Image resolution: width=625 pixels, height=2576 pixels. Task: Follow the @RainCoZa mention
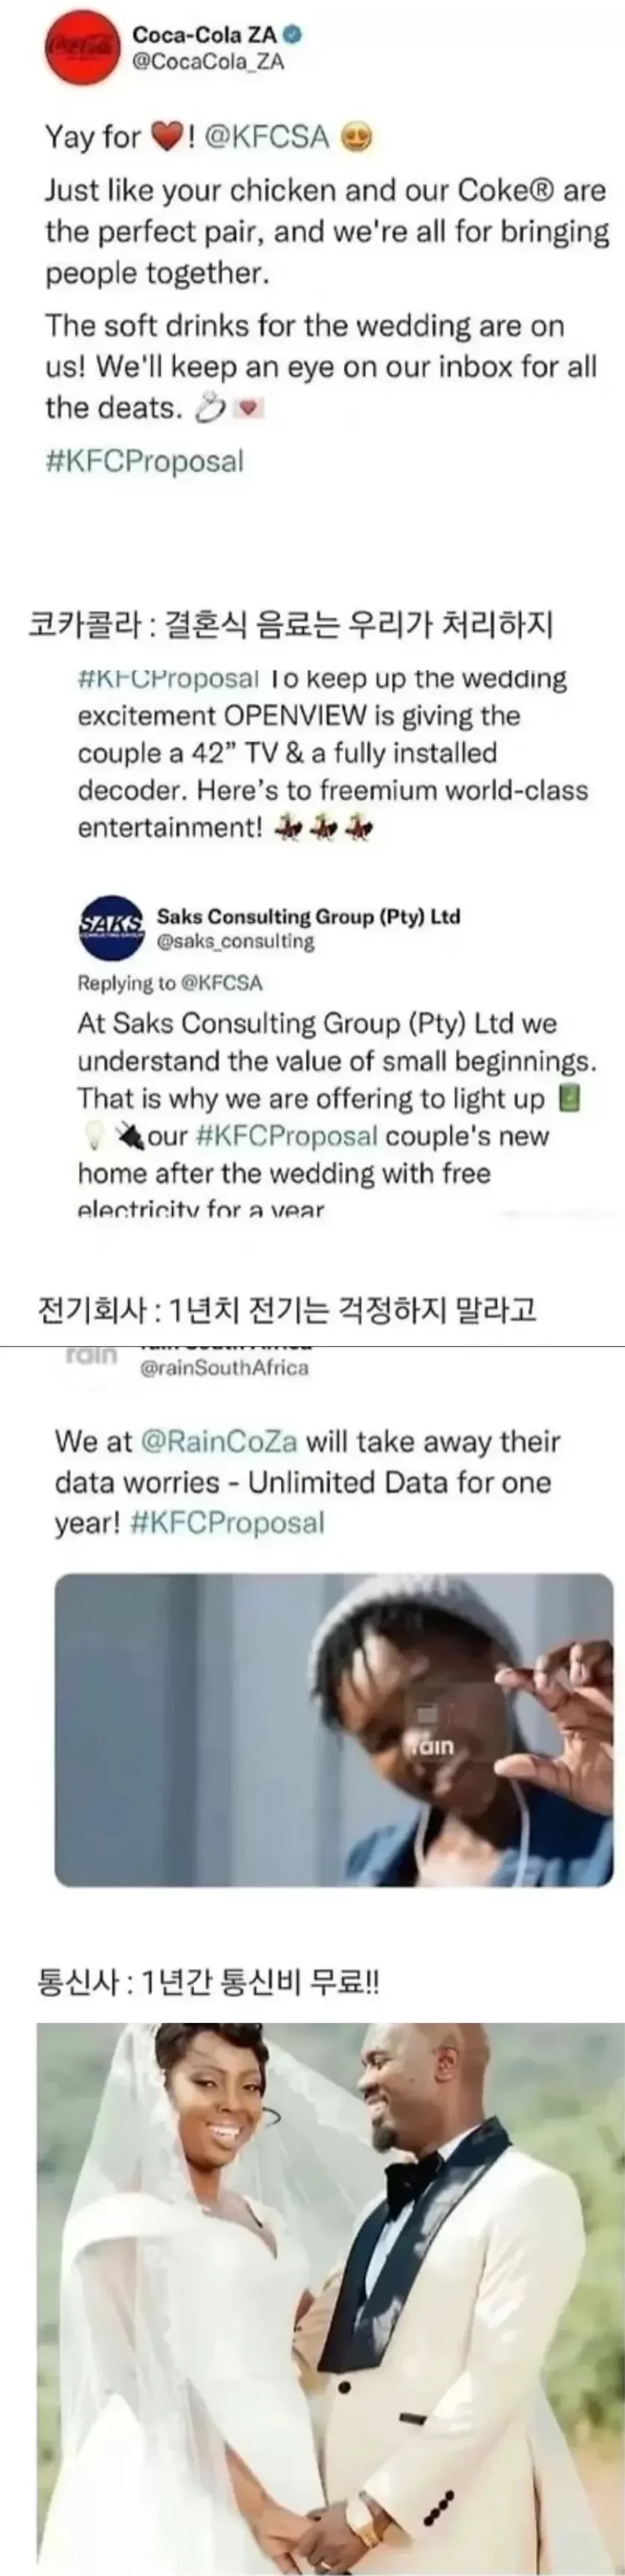219,1441
